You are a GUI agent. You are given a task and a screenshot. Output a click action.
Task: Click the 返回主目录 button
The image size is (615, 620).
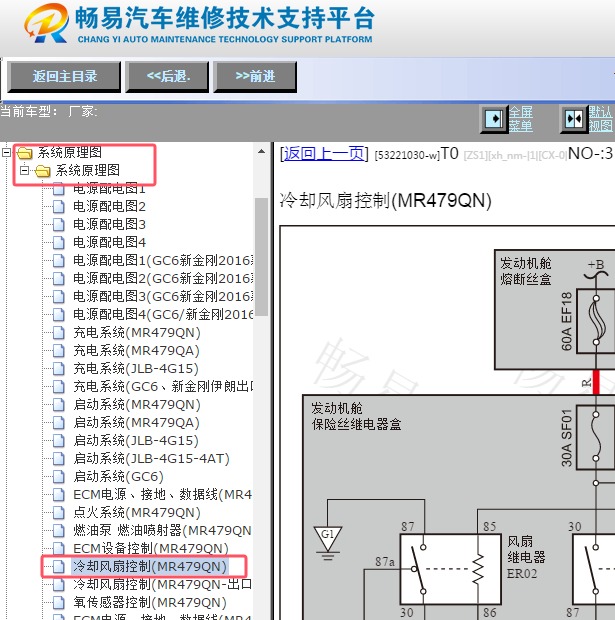coord(64,77)
